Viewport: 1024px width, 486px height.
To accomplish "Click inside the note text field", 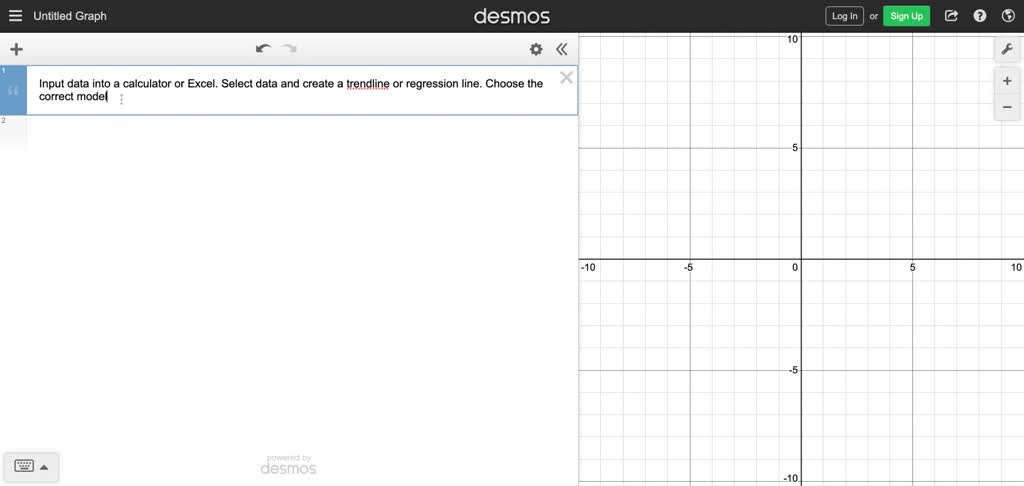I will [291, 90].
